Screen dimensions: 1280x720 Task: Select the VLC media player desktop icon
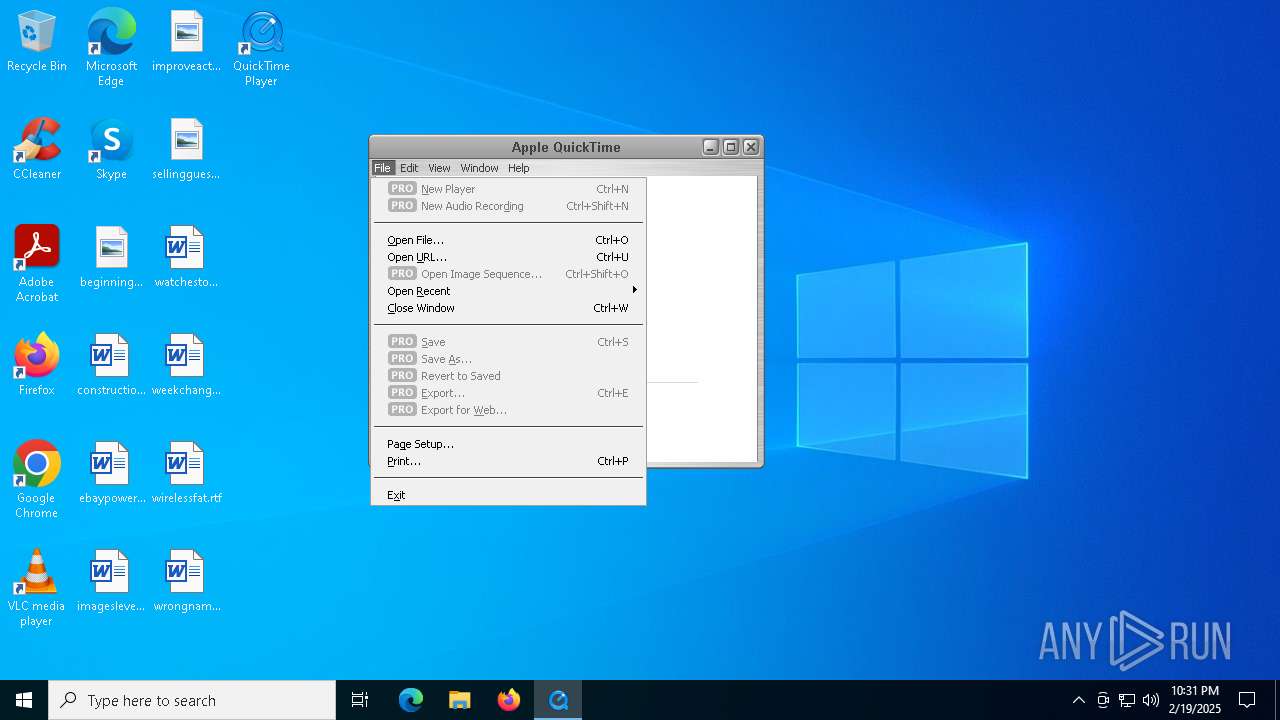tap(37, 588)
